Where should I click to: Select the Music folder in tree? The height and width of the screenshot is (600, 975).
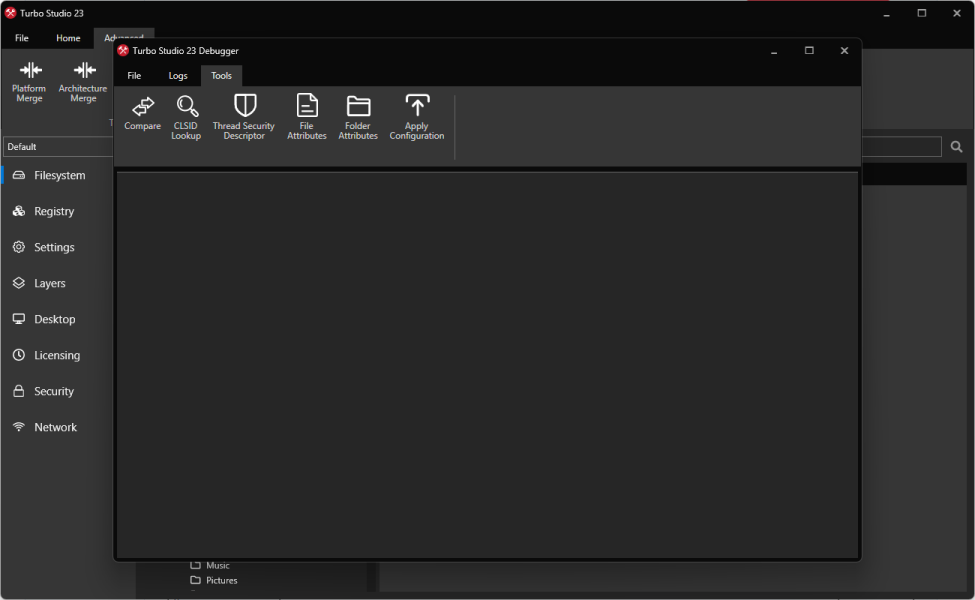click(x=210, y=565)
